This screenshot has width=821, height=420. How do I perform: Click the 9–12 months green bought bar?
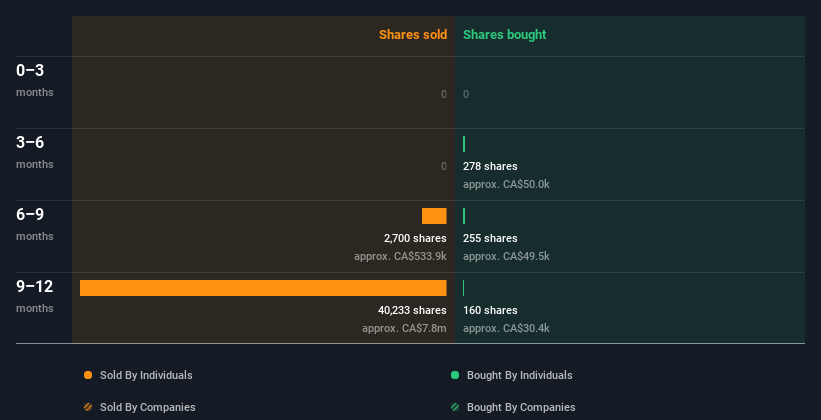pyautogui.click(x=463, y=288)
